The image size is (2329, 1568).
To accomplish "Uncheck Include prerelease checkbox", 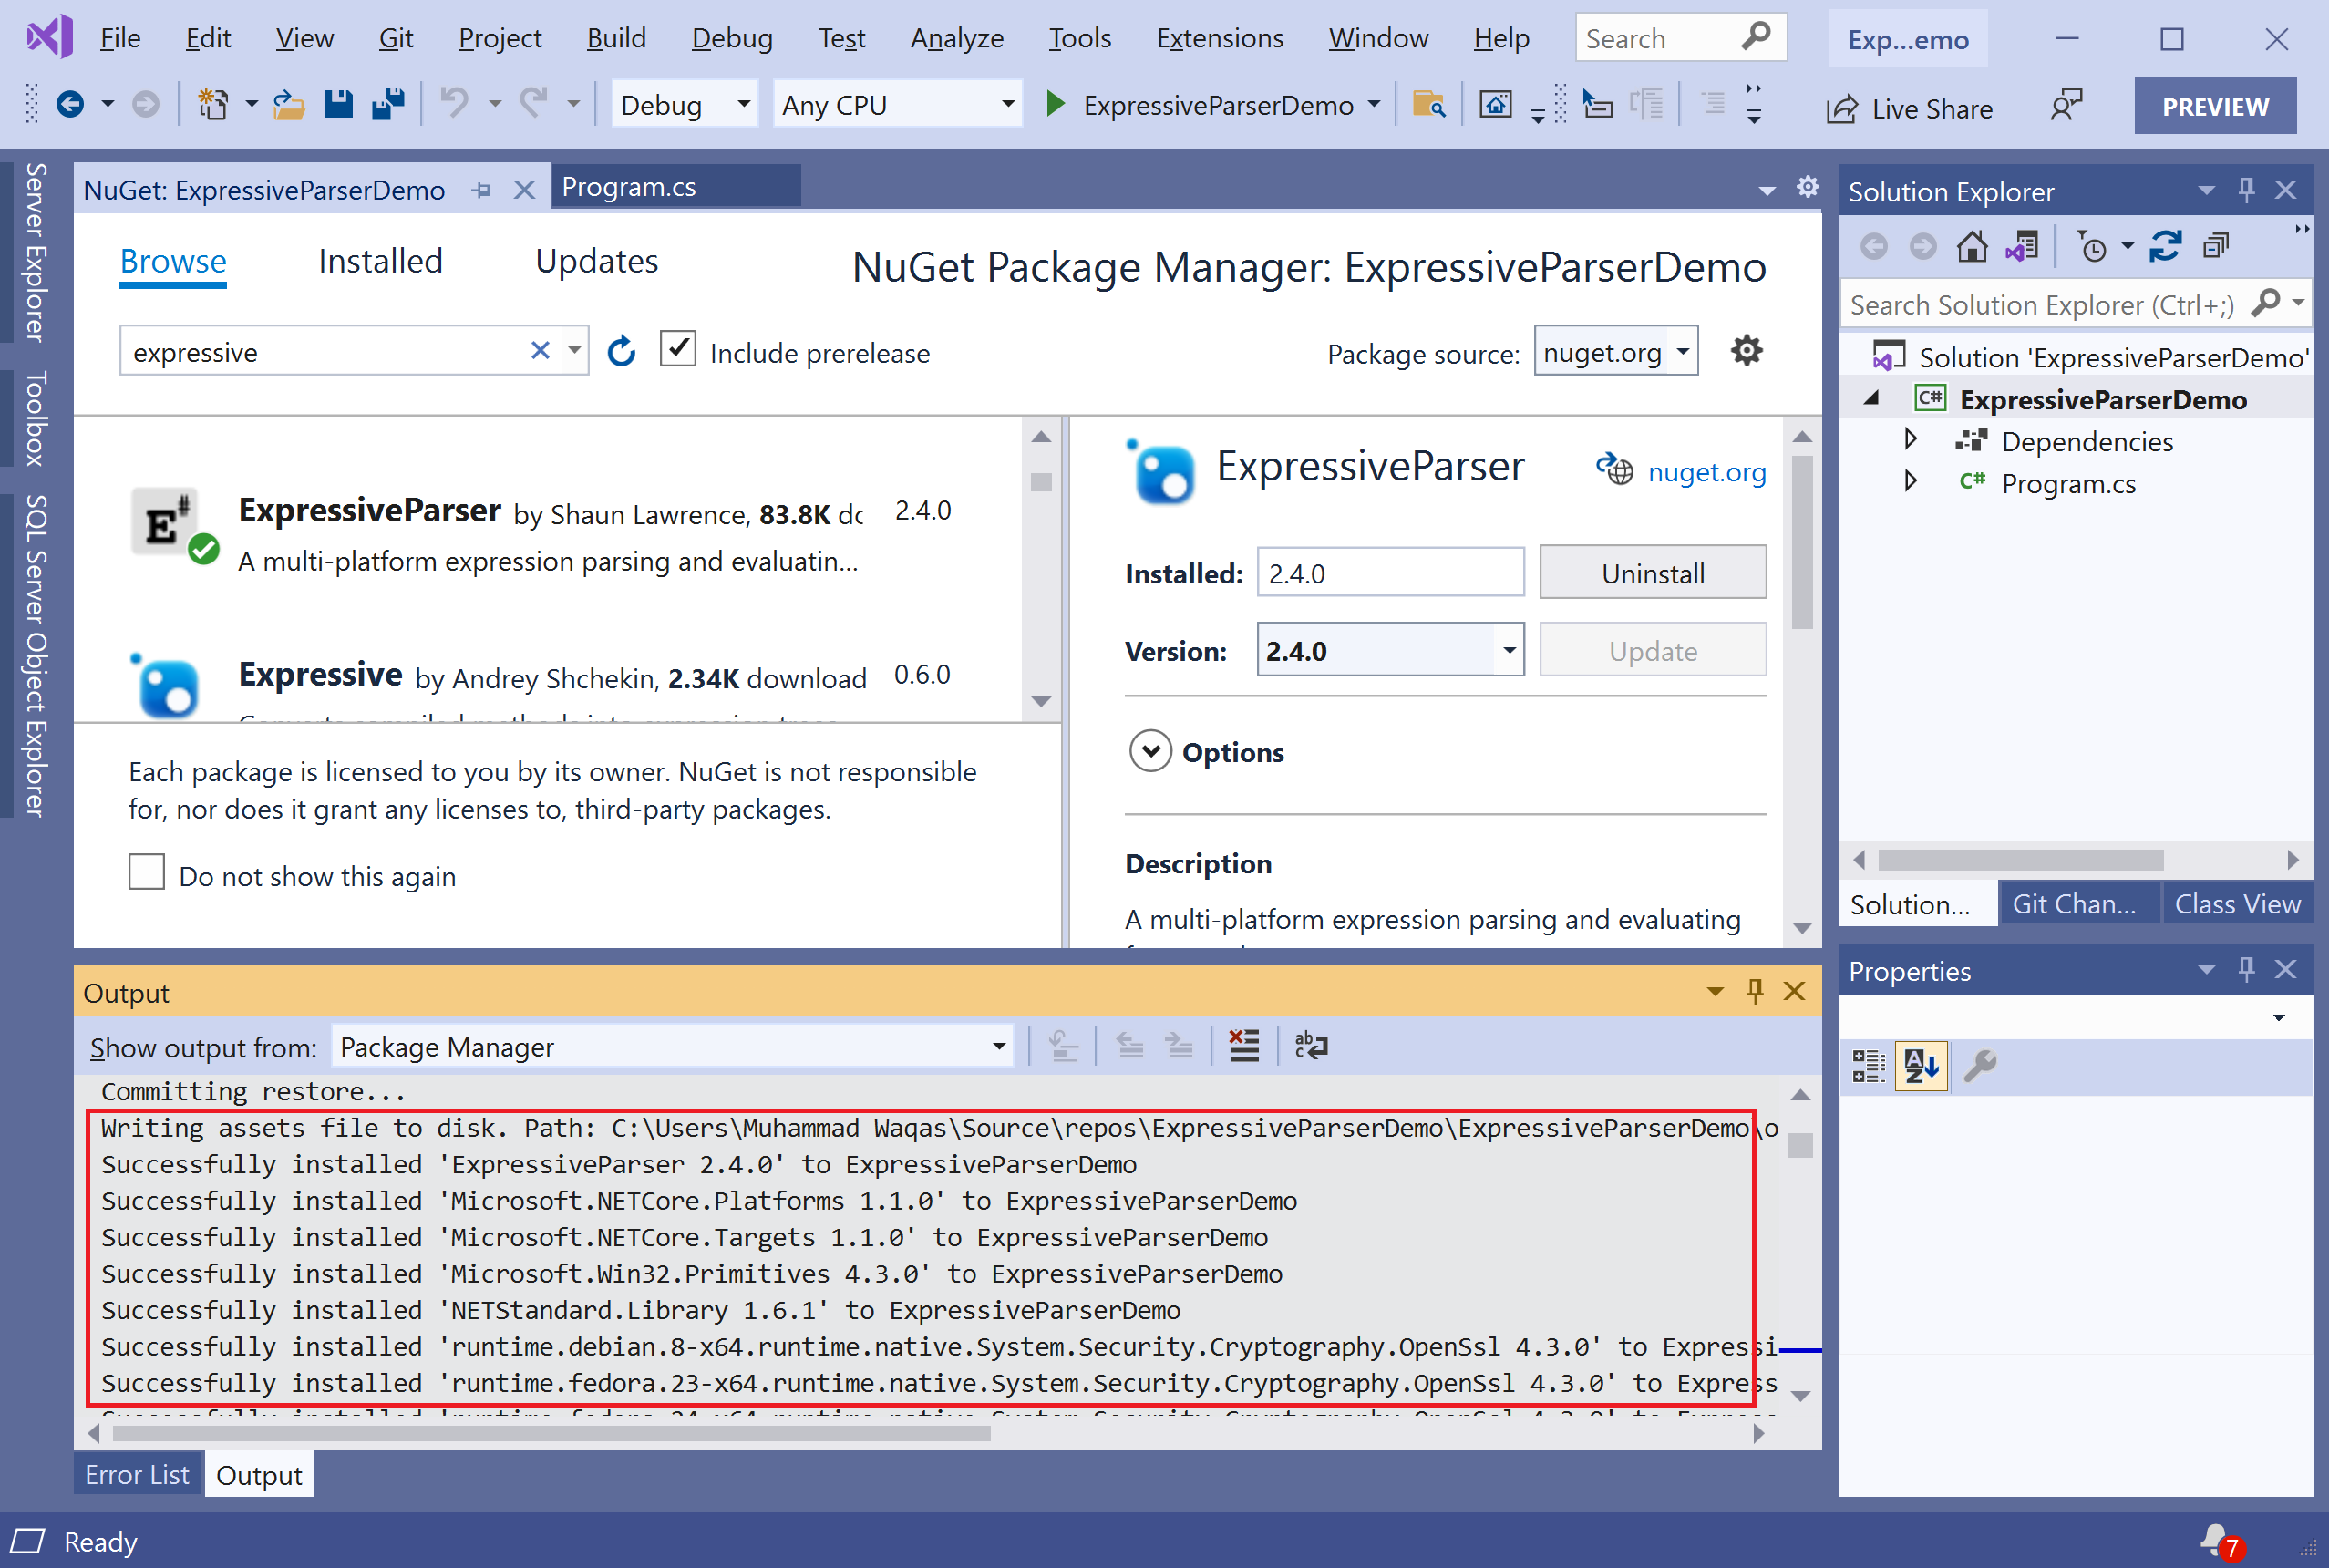I will coord(678,350).
